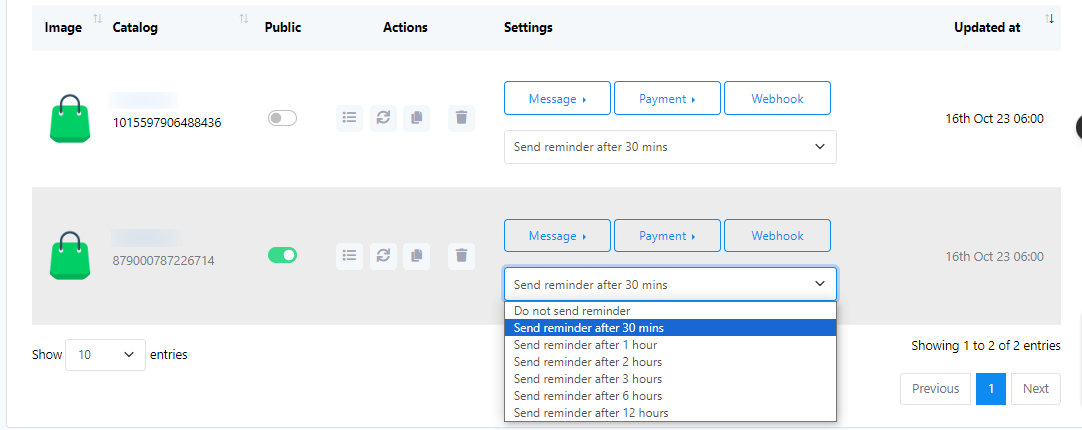Screen dimensions: 1082x430
Task: Expand the entries-per-page dropdown showing 10
Action: click(105, 355)
